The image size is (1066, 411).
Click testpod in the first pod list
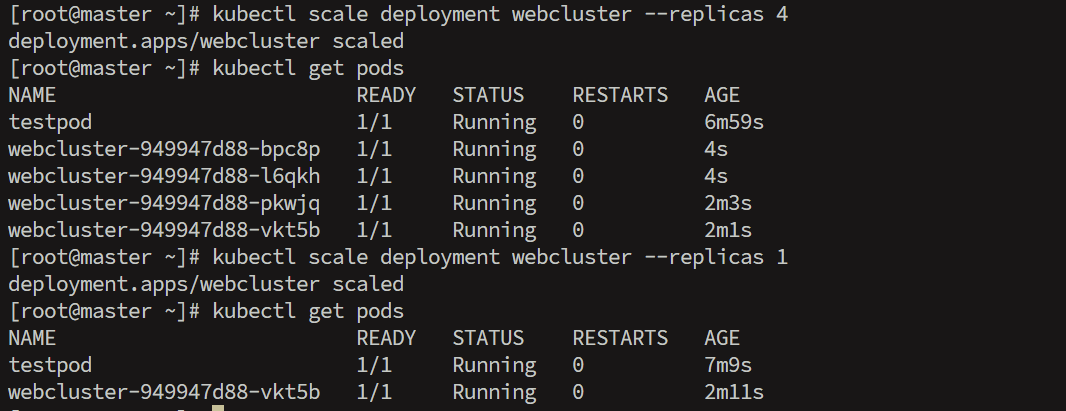tap(50, 123)
